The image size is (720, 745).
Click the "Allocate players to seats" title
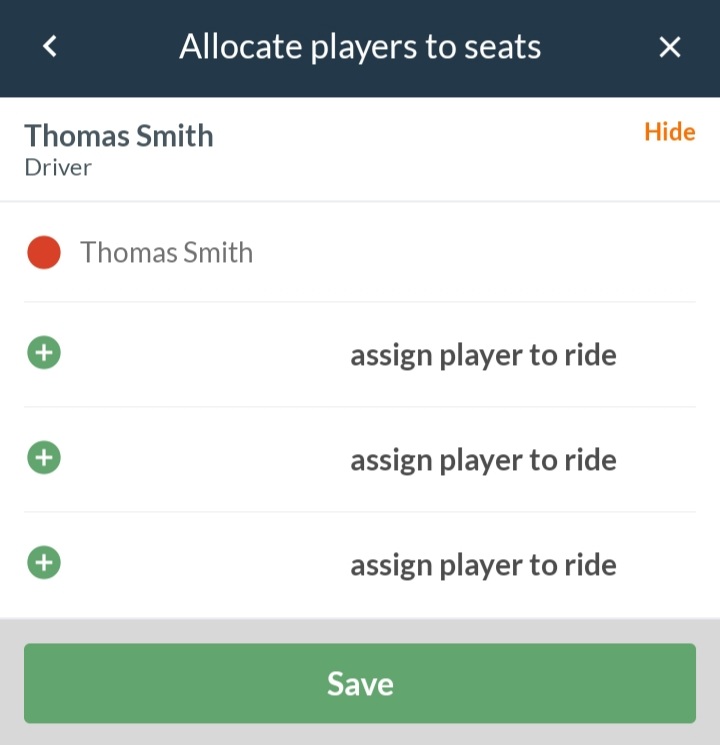coord(360,47)
